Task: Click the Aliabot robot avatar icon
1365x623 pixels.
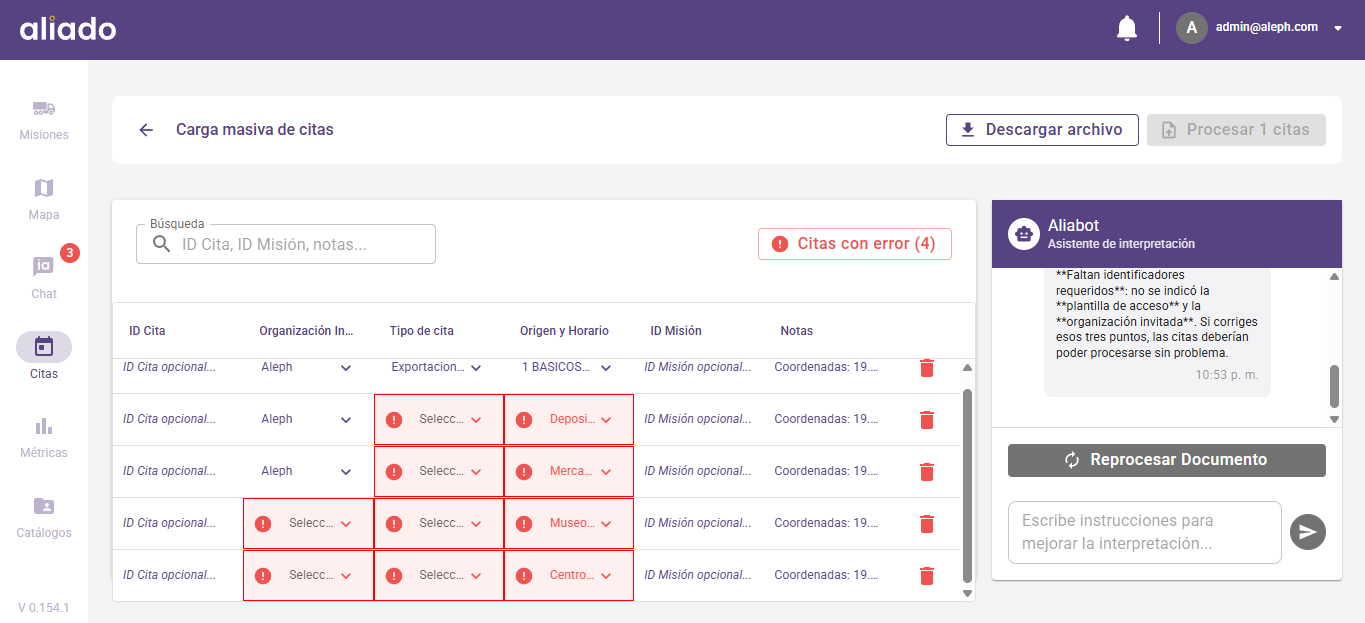Action: coord(1023,234)
